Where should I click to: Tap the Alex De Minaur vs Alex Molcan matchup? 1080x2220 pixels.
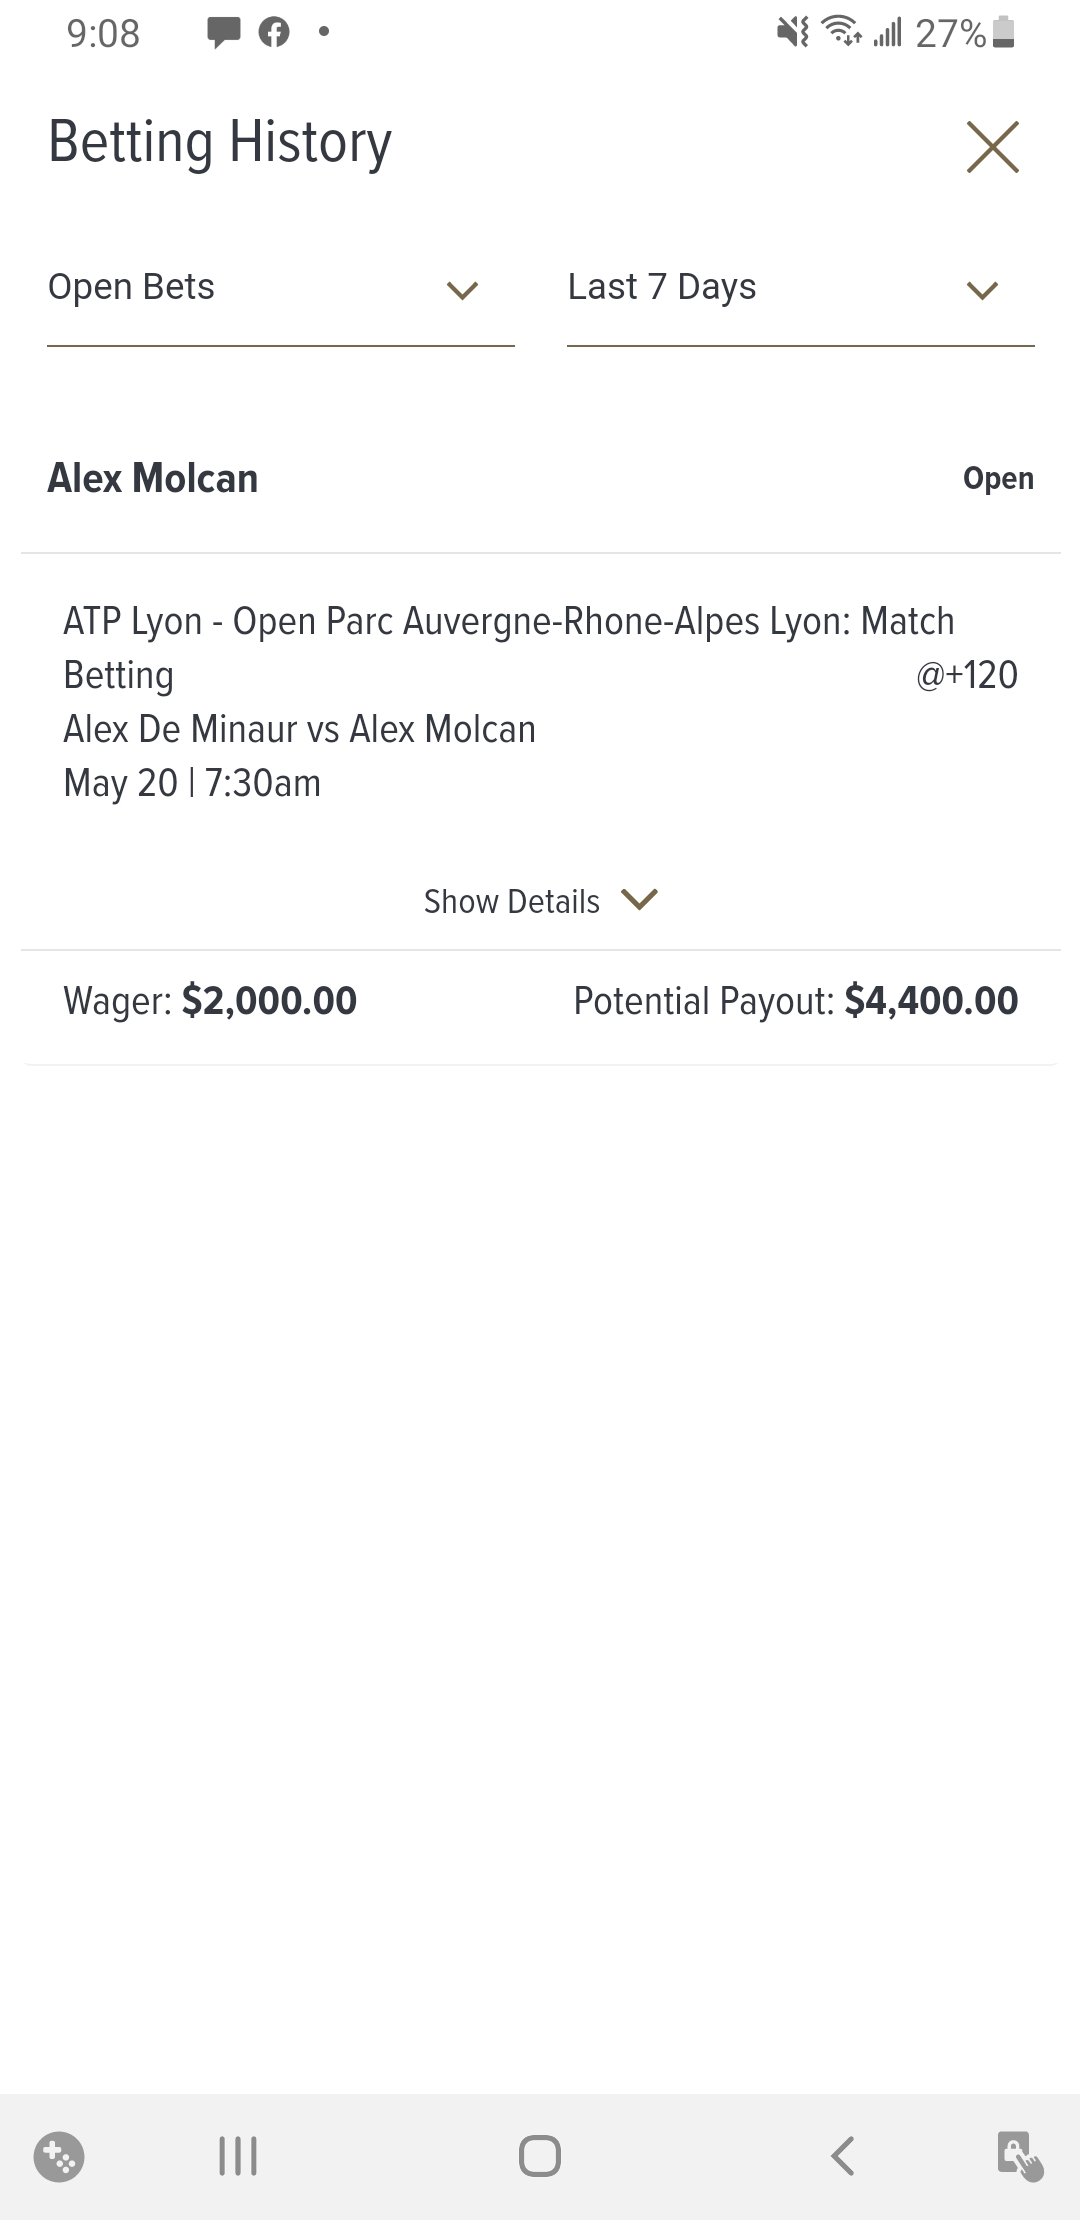tap(300, 729)
